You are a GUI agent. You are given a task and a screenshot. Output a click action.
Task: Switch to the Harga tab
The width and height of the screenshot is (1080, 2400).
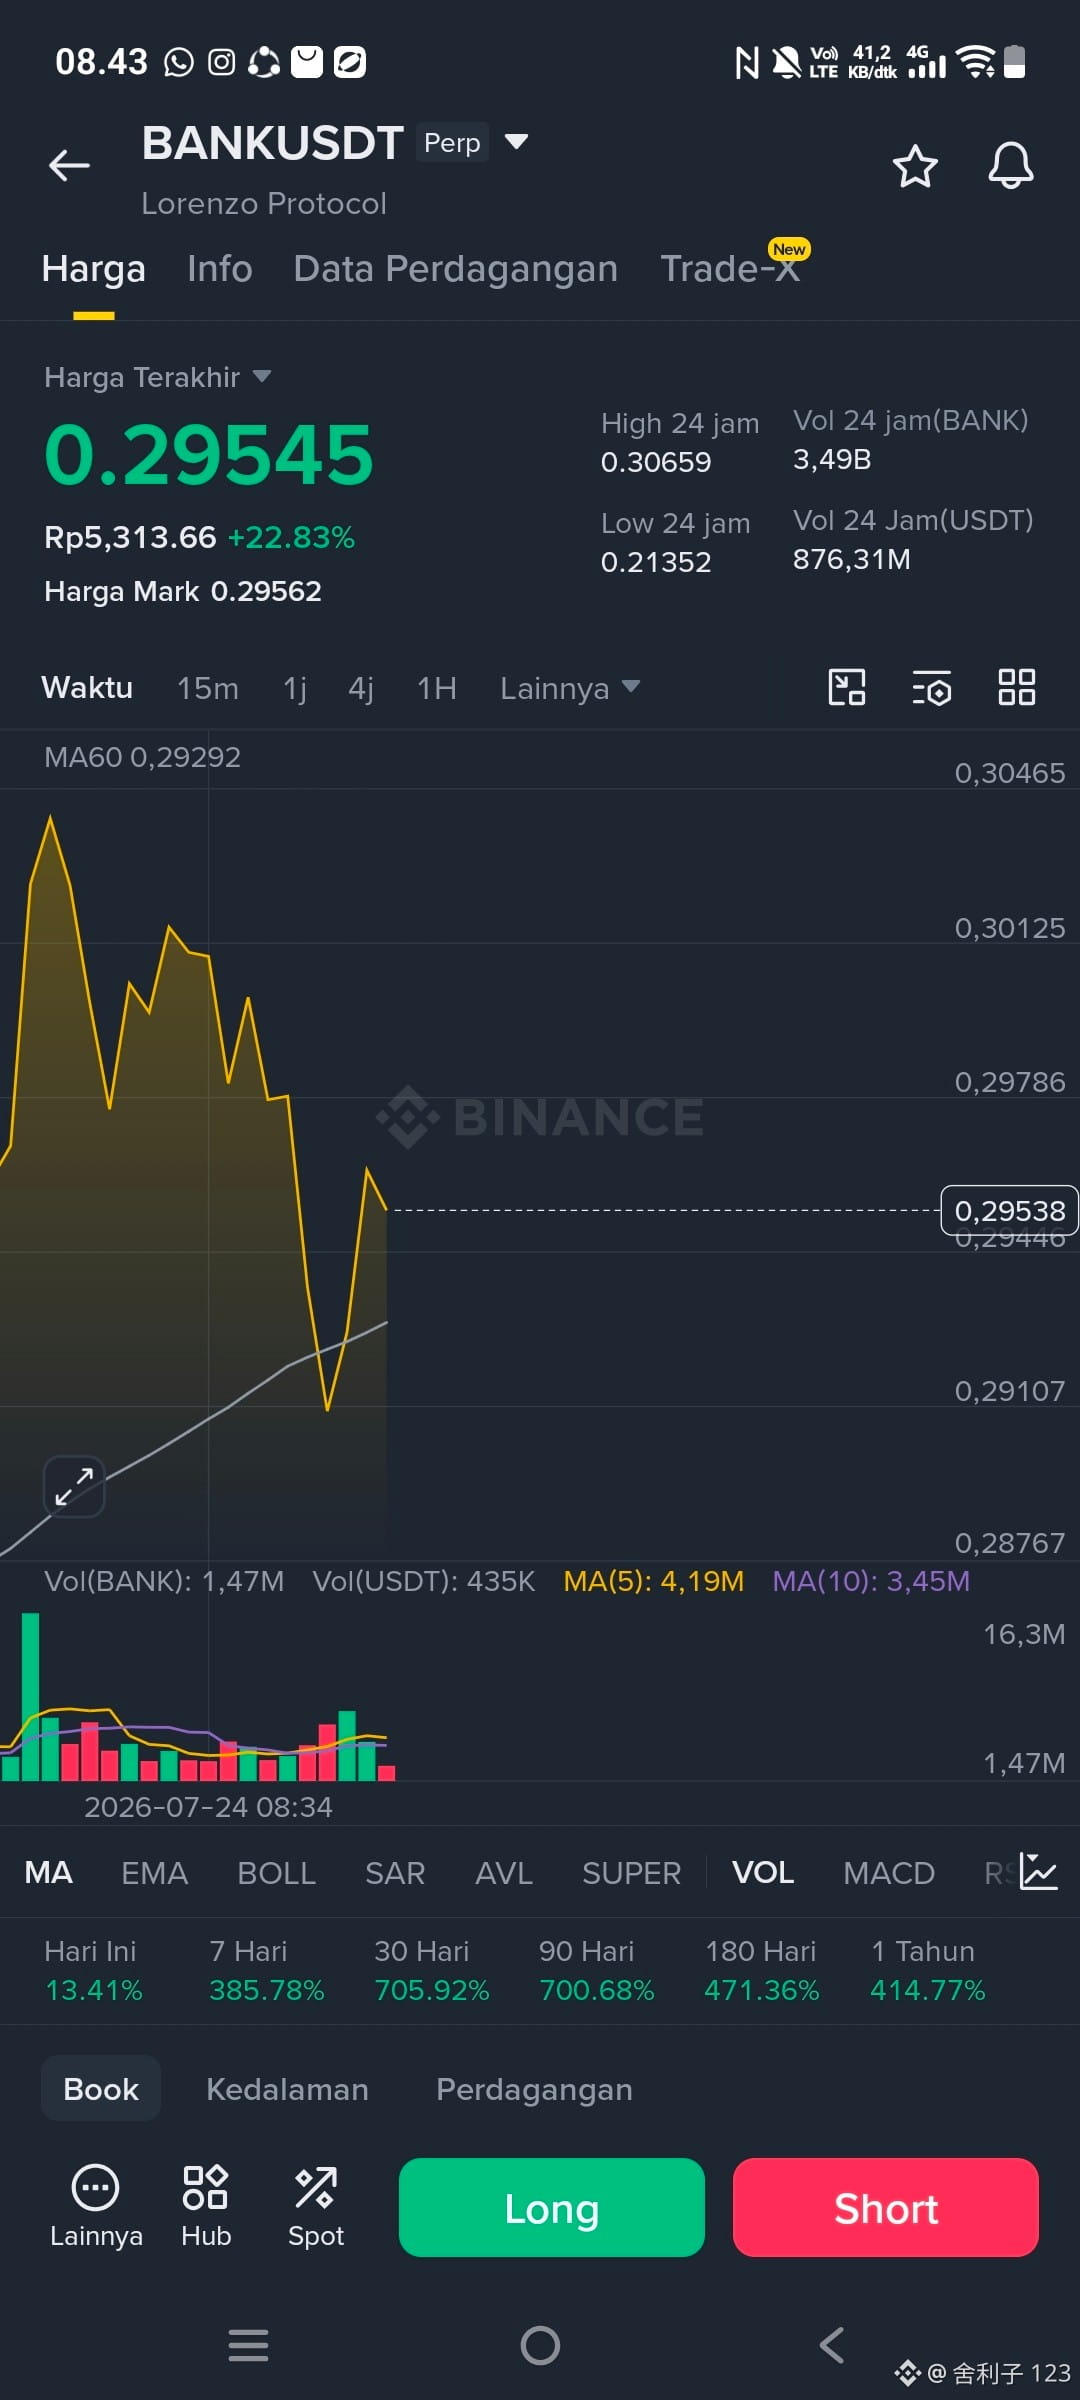[94, 269]
